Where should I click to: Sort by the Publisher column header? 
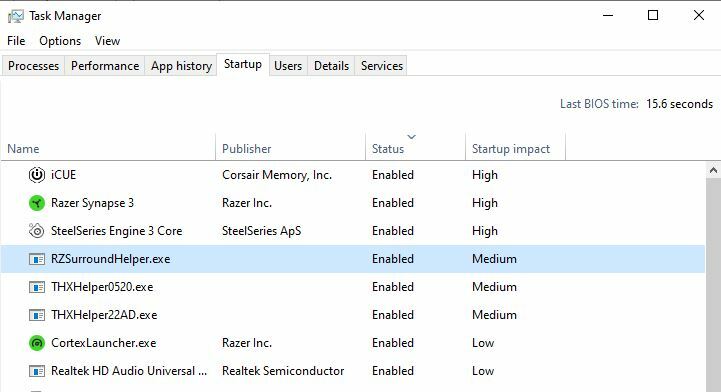click(291, 148)
